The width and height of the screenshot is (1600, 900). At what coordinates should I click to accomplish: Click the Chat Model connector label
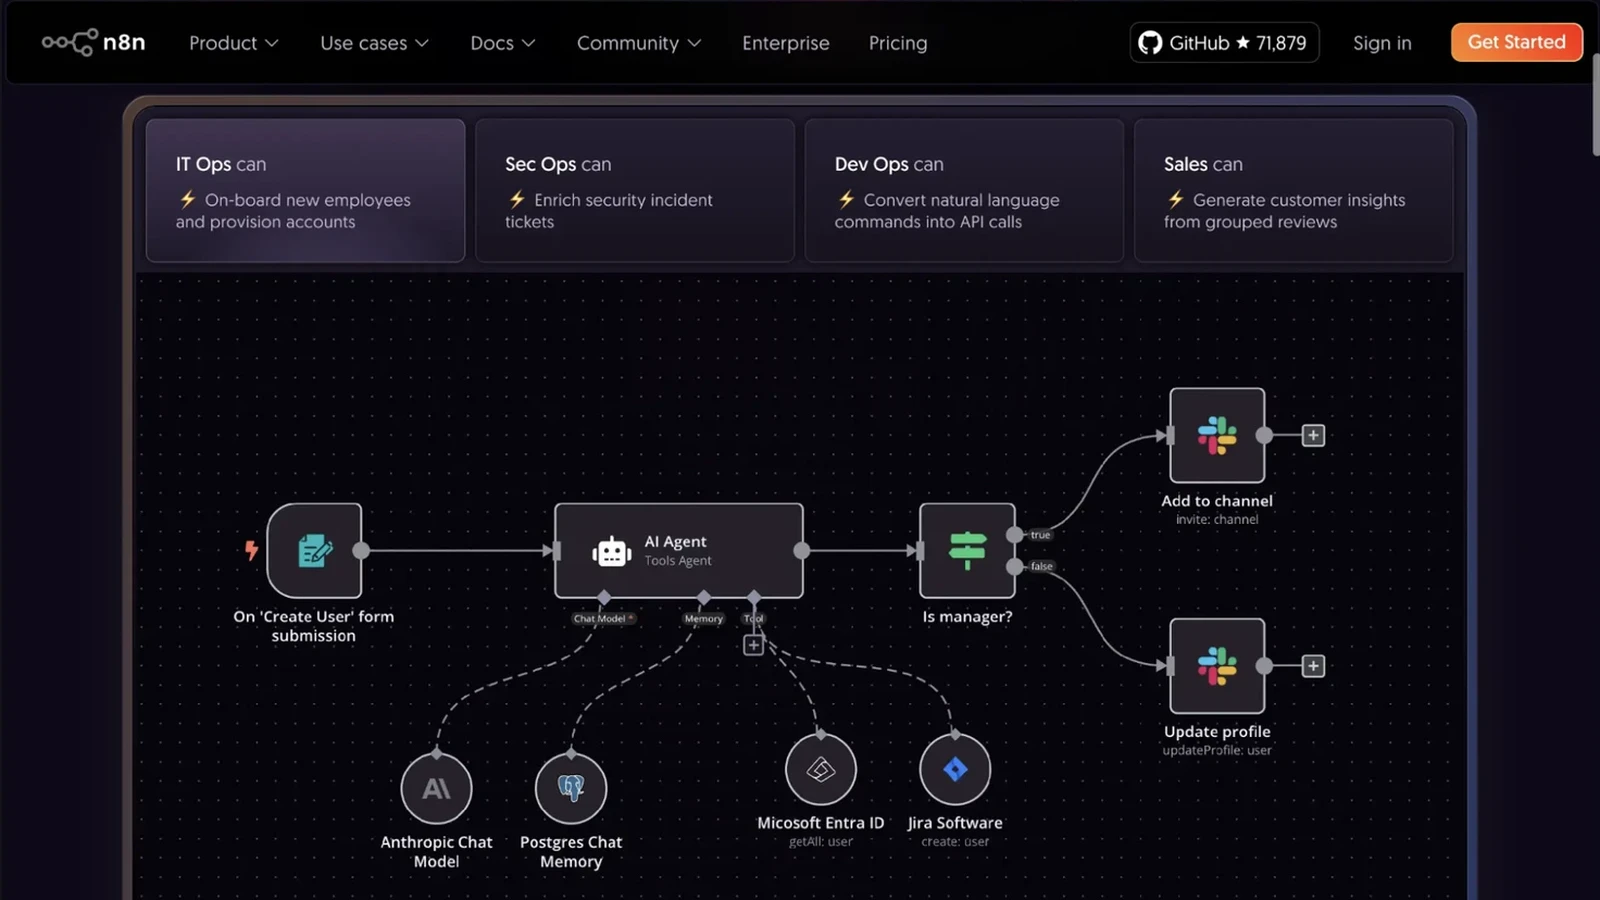pyautogui.click(x=603, y=618)
